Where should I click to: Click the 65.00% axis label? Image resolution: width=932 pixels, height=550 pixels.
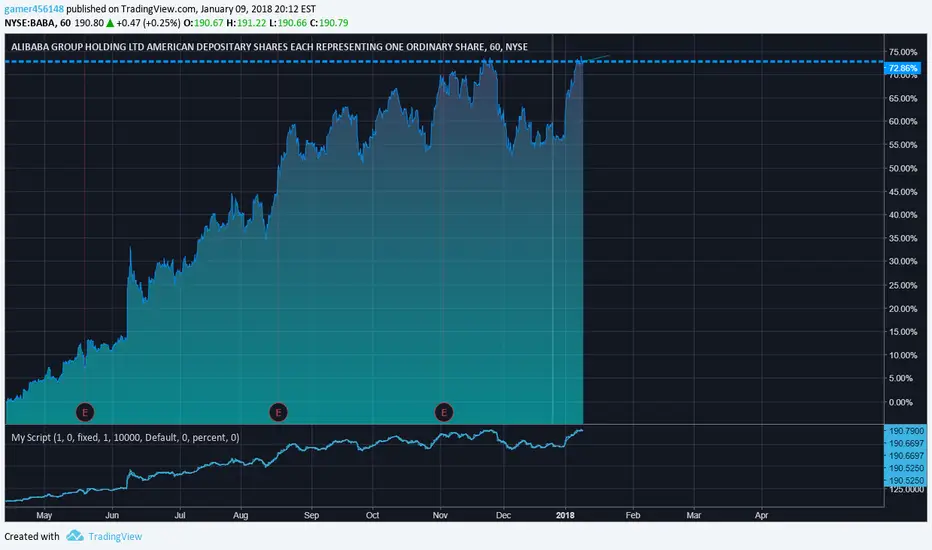pyautogui.click(x=903, y=99)
